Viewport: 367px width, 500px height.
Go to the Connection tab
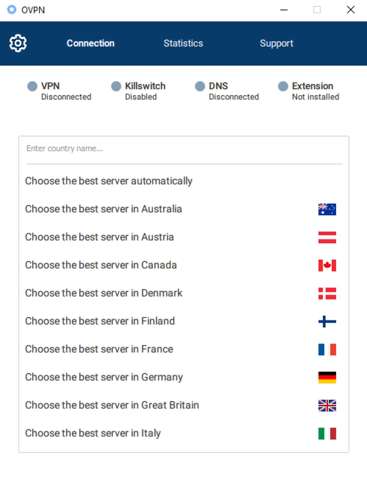pos(90,43)
